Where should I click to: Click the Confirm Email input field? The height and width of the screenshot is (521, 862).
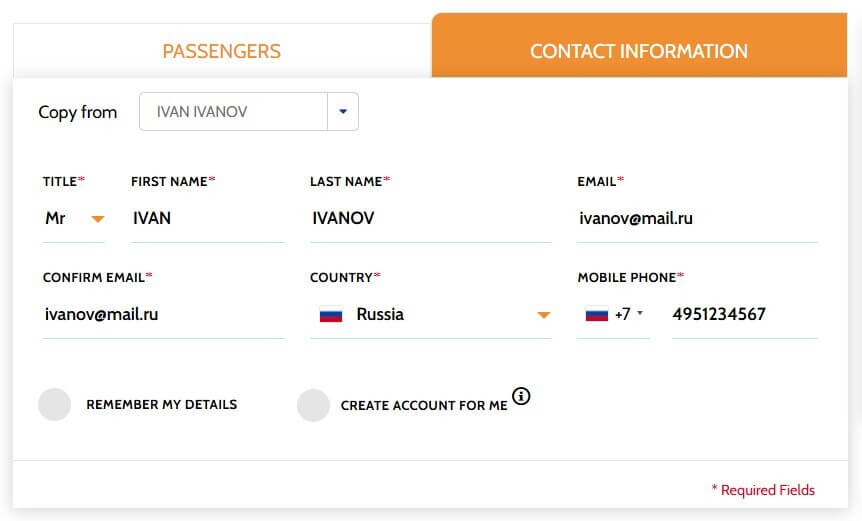[x=163, y=315]
